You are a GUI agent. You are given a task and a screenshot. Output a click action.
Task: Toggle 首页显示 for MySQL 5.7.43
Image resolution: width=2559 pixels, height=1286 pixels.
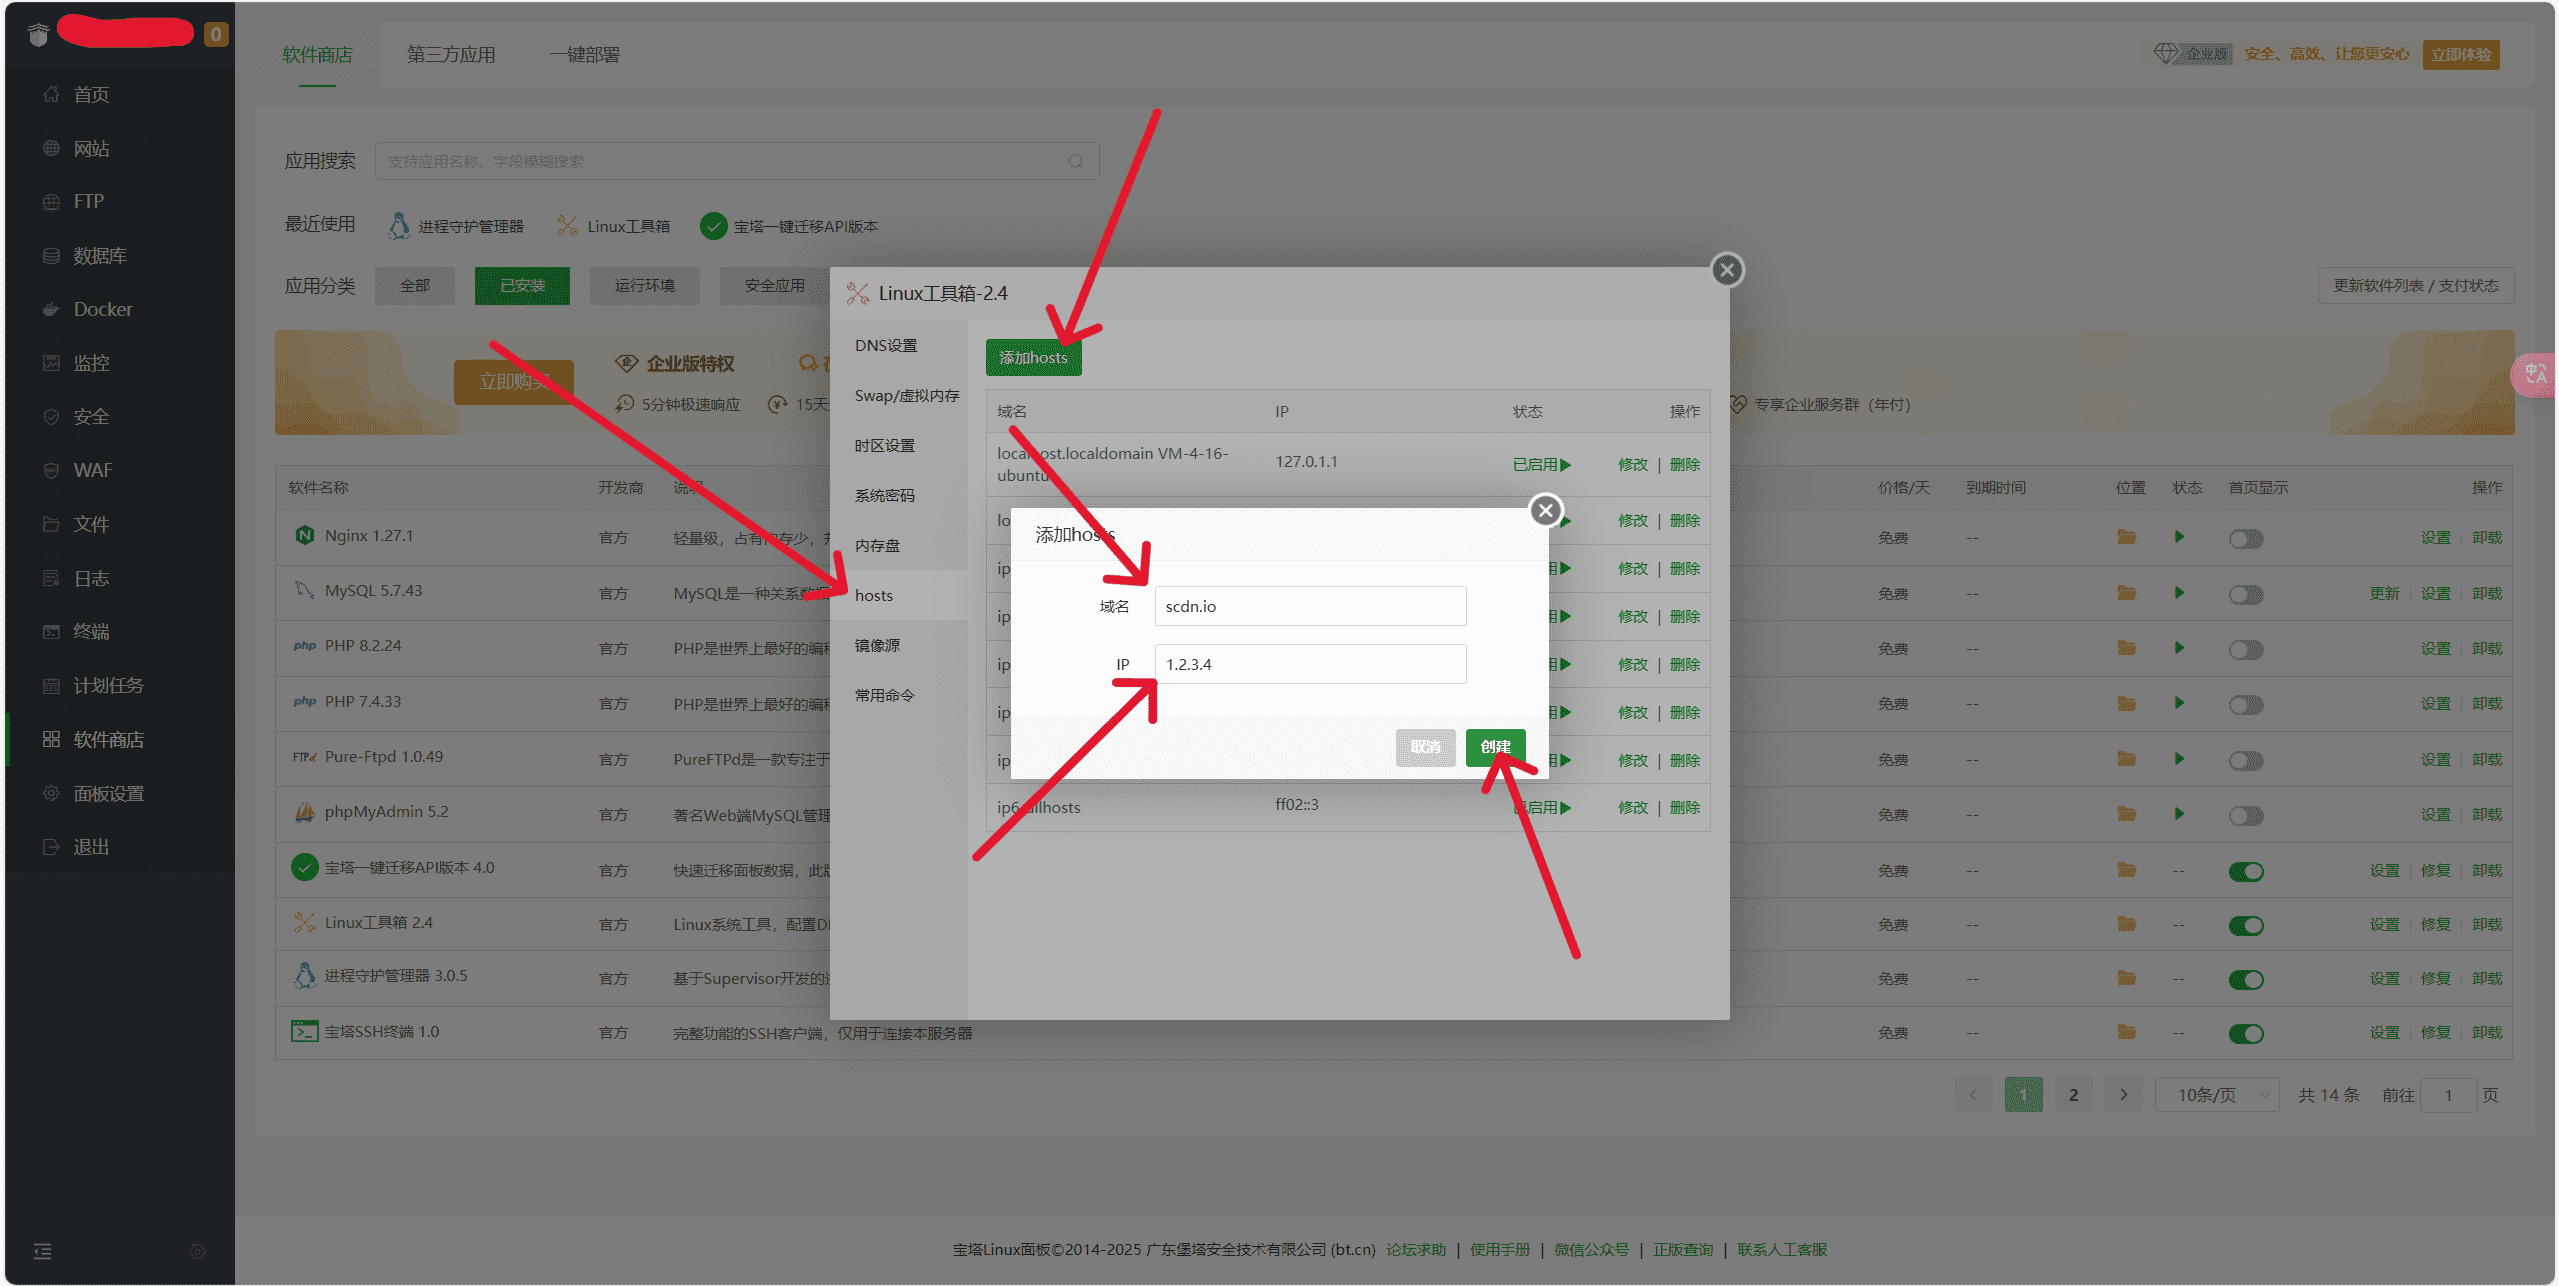tap(2246, 595)
